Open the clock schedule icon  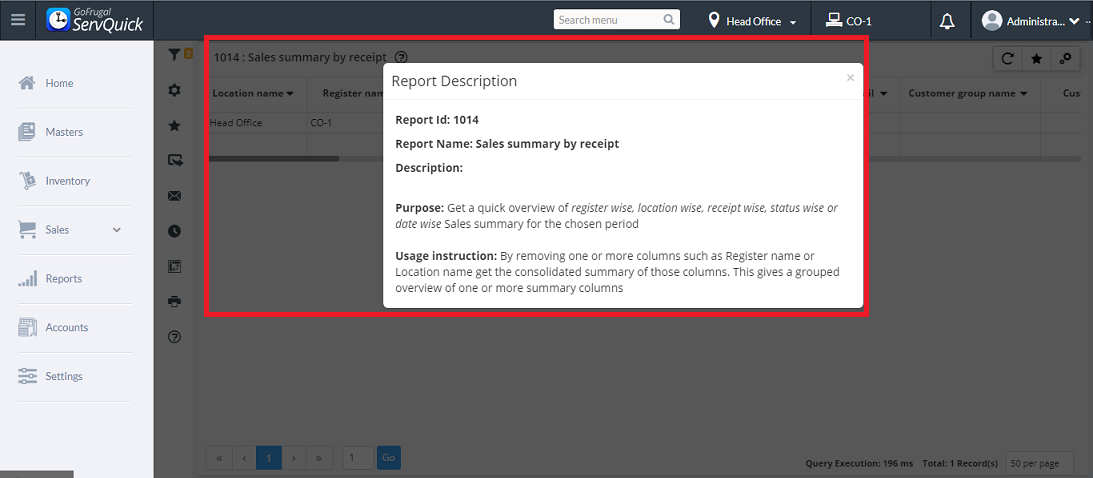tap(175, 231)
